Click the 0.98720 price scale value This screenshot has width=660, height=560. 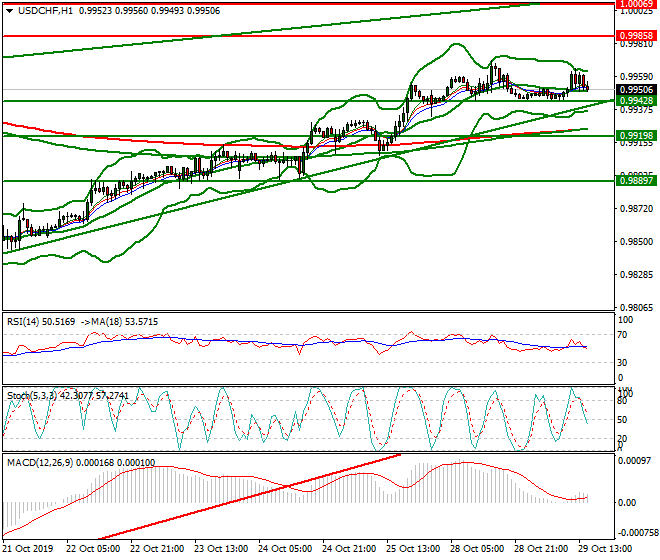636,209
